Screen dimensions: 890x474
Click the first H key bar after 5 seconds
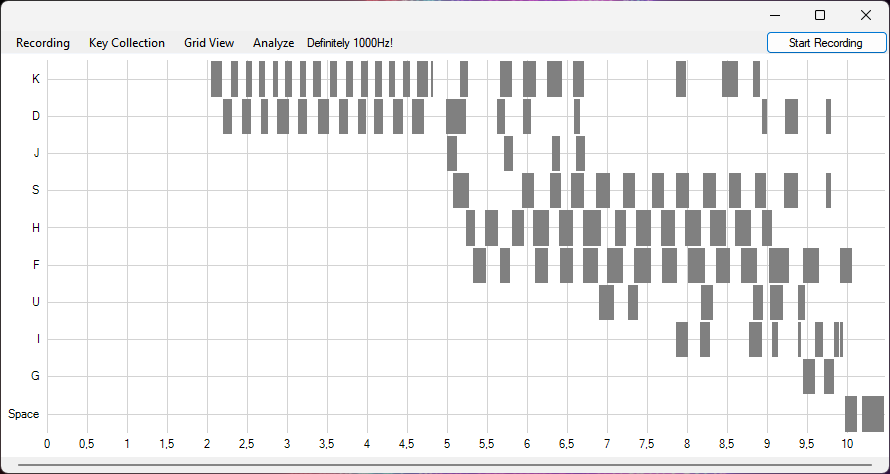(x=470, y=228)
